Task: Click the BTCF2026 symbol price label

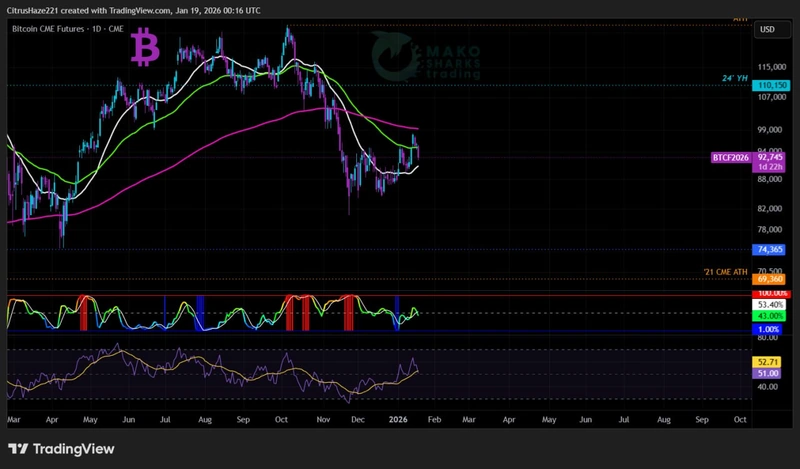Action: pos(732,158)
